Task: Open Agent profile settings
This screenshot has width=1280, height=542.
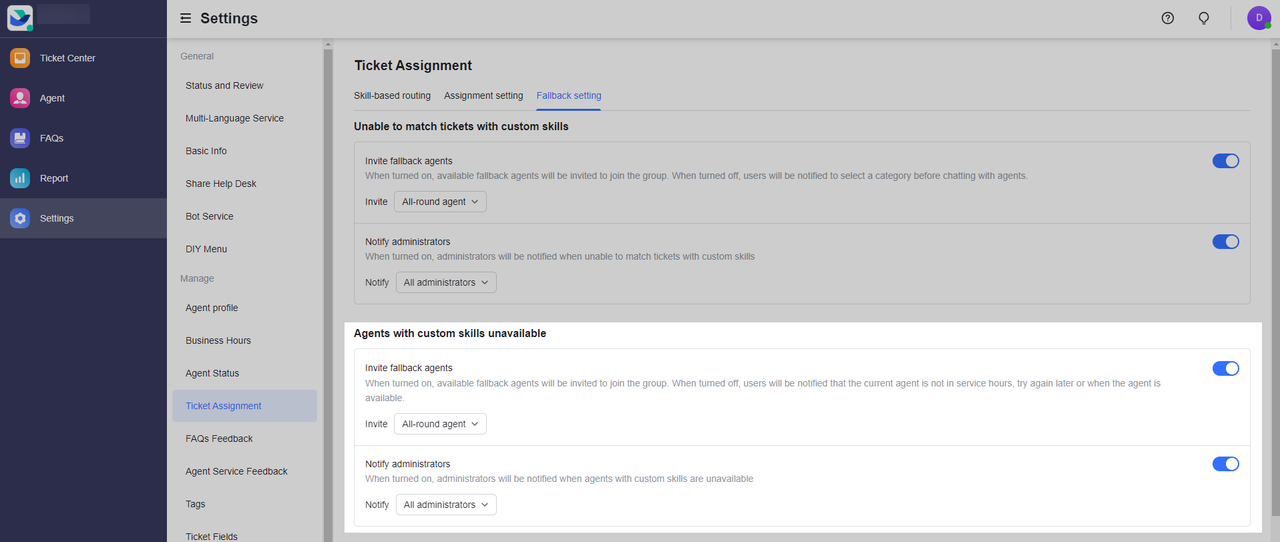Action: coord(245,308)
